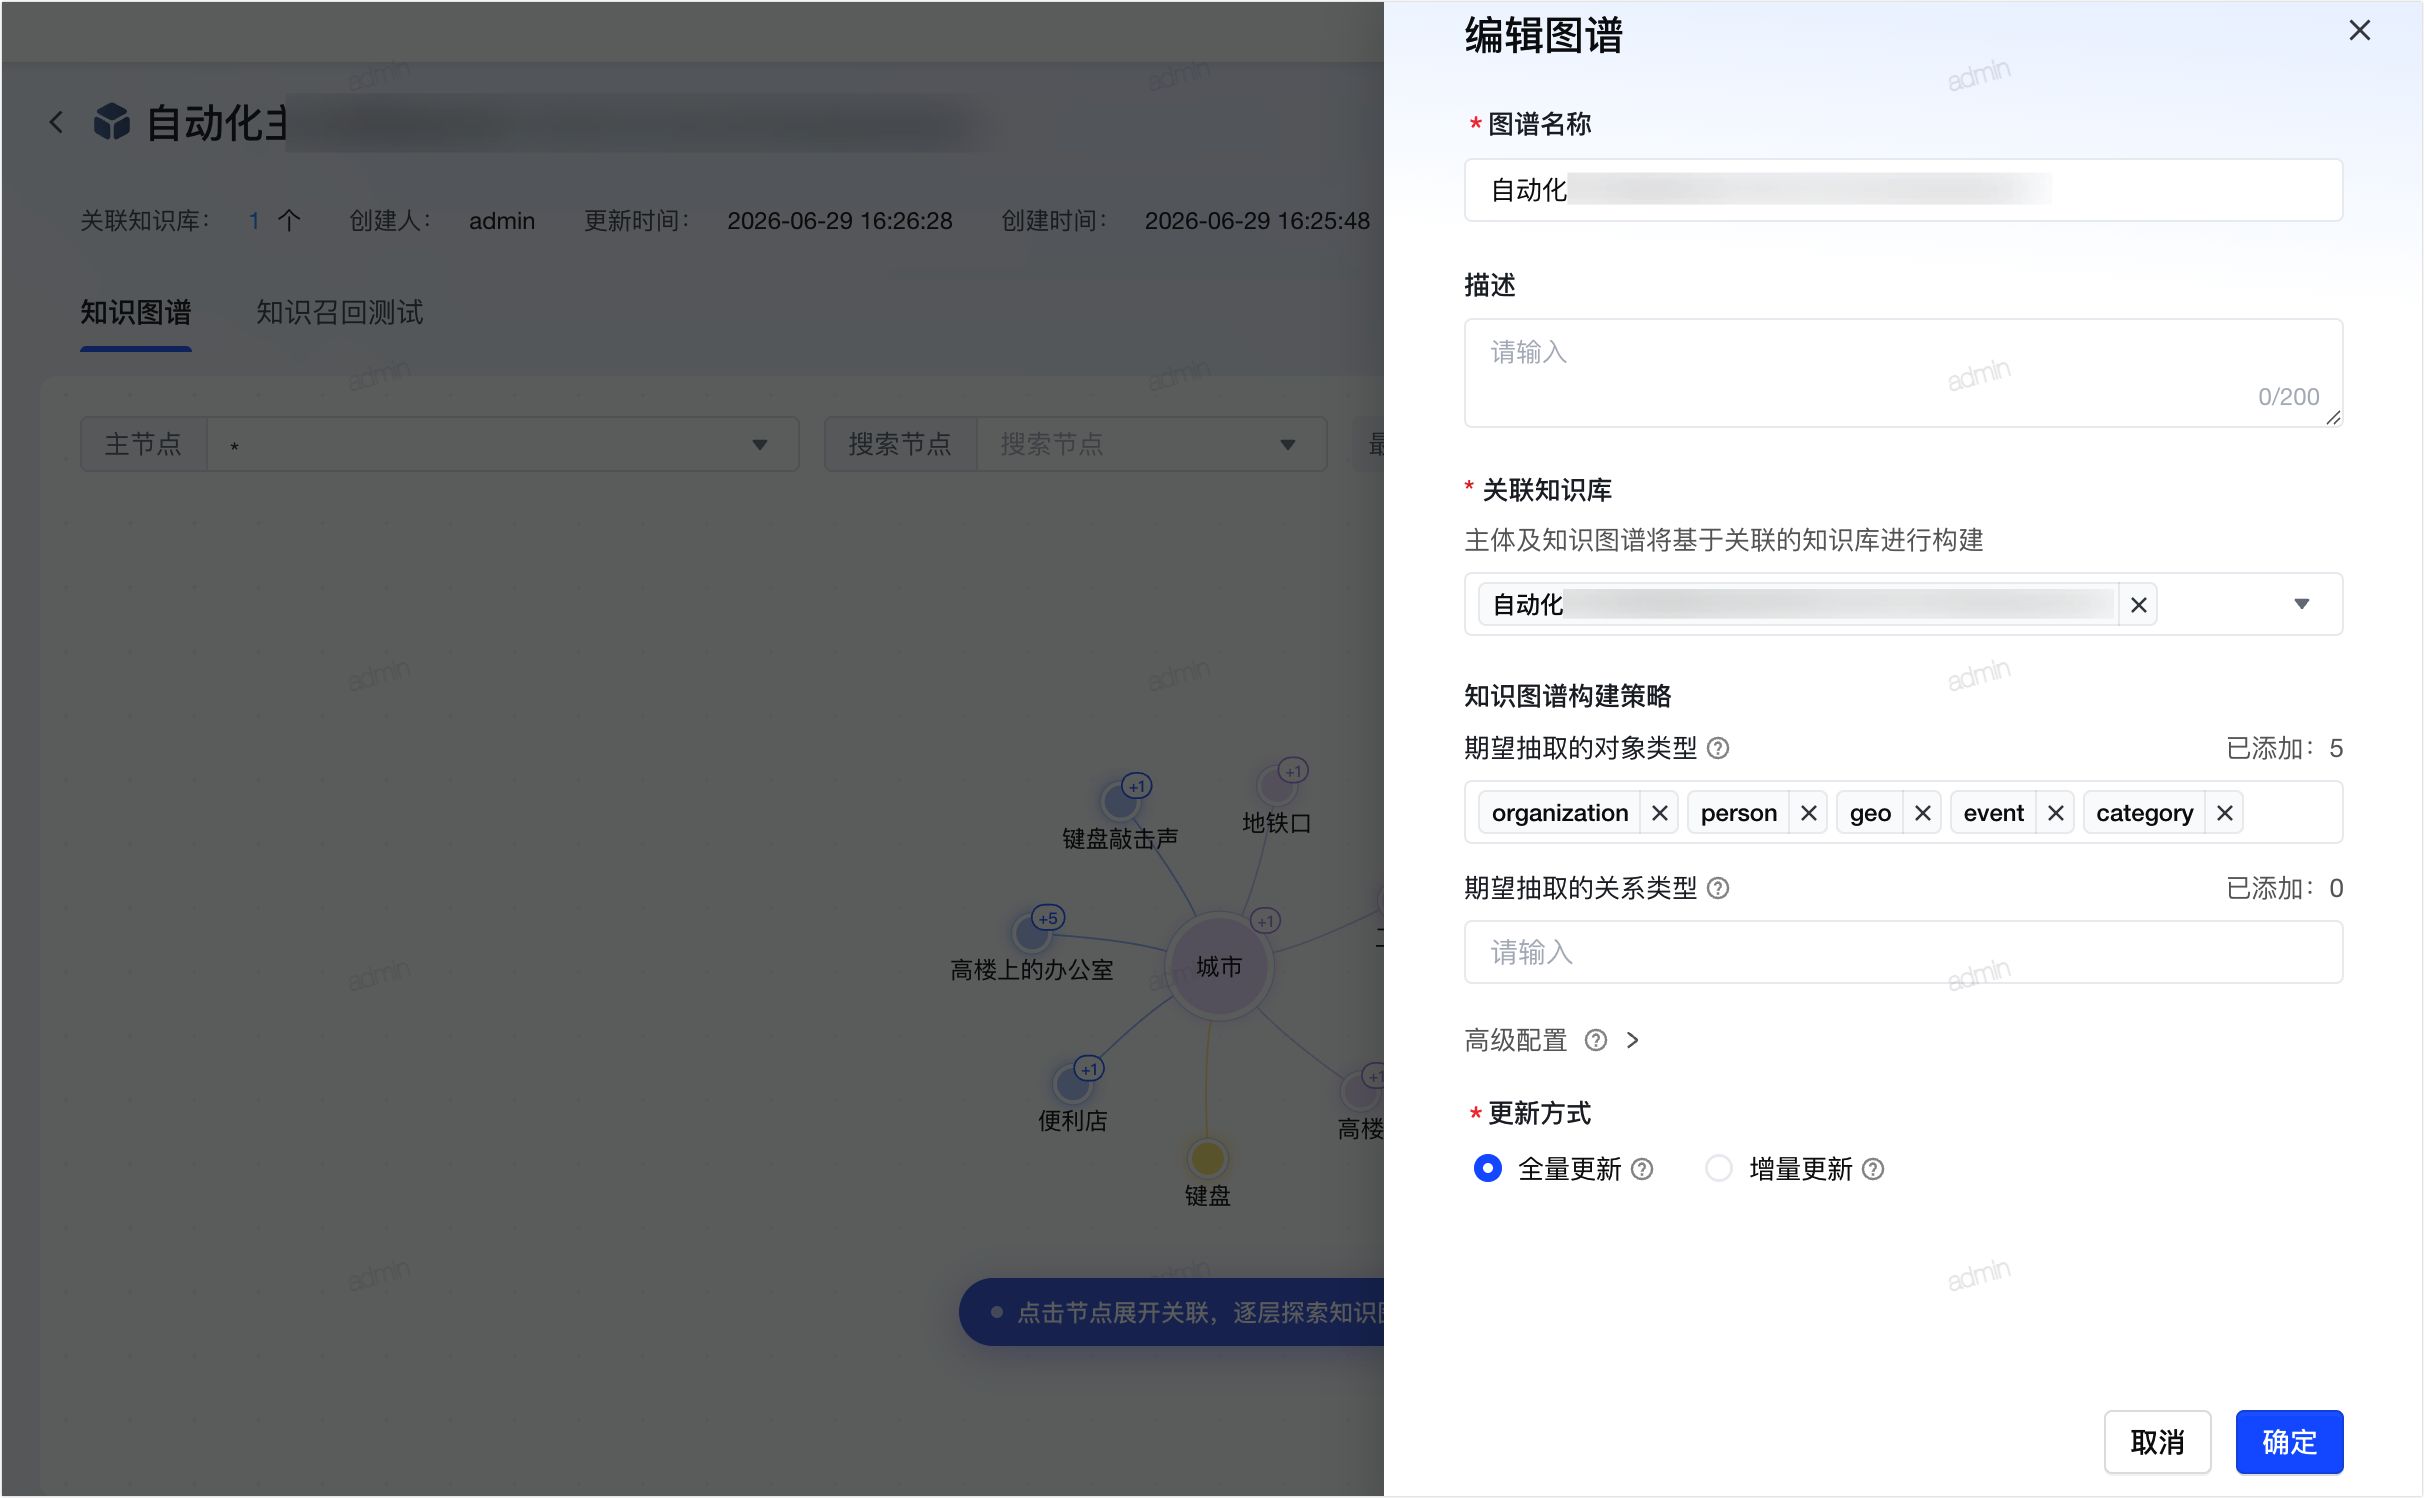Click the 键盘 yellow node
Screen dimensions: 2424x1498
pyautogui.click(x=1207, y=1159)
